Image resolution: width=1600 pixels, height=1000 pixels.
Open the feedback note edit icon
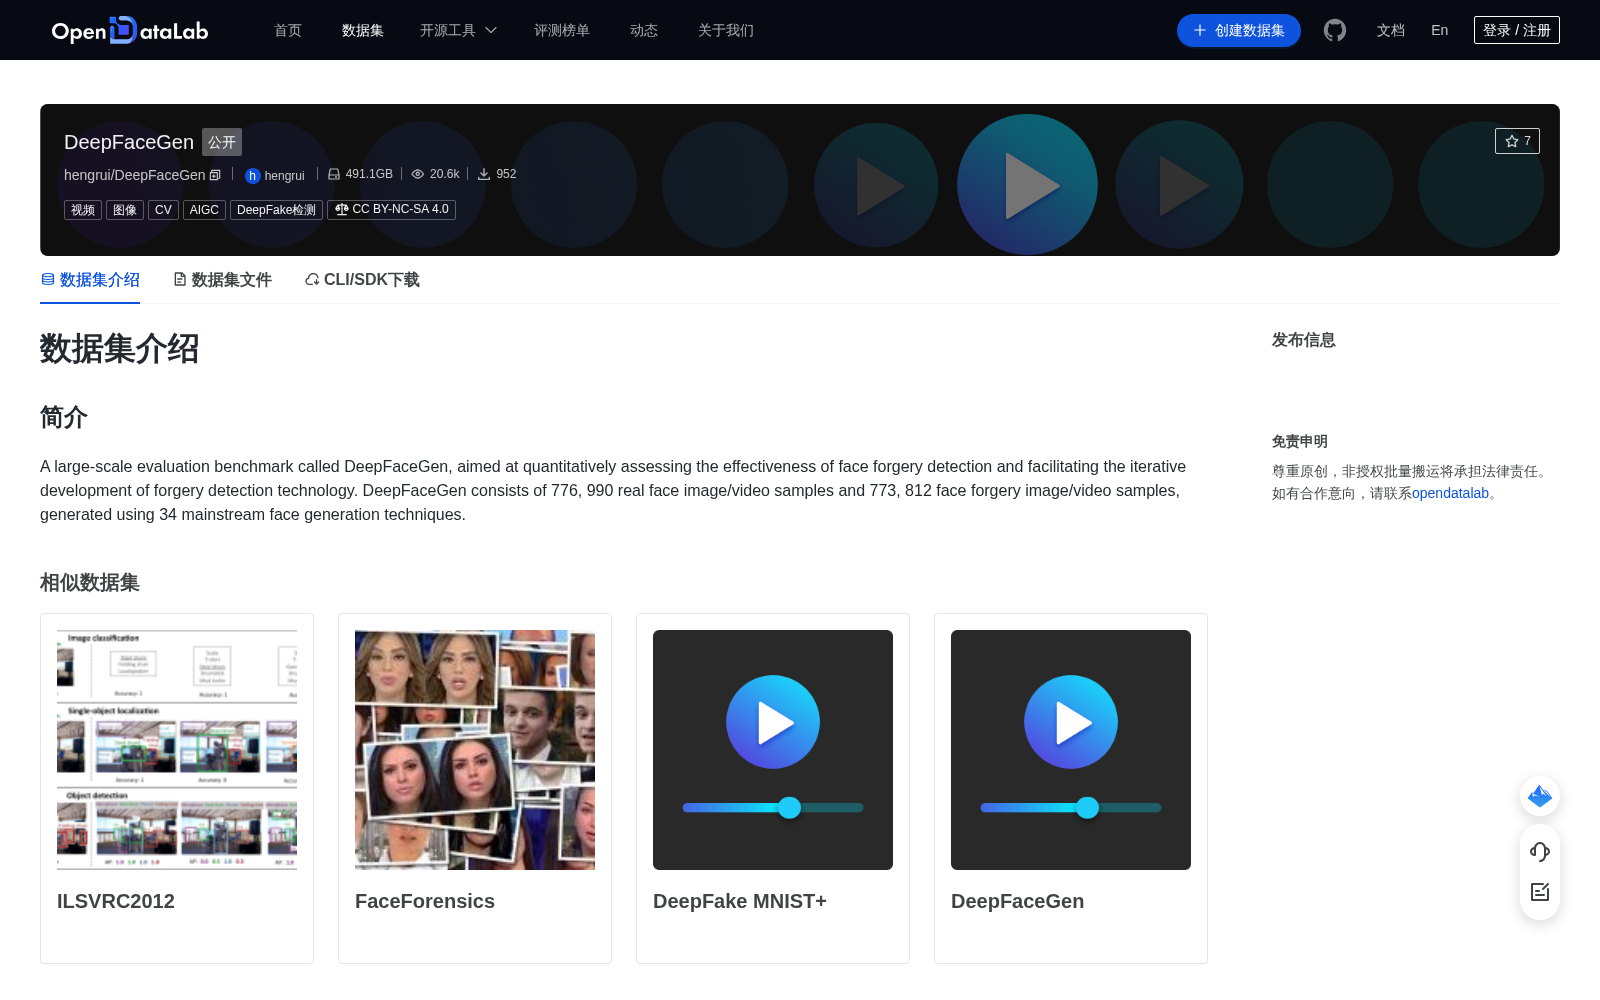[1540, 892]
